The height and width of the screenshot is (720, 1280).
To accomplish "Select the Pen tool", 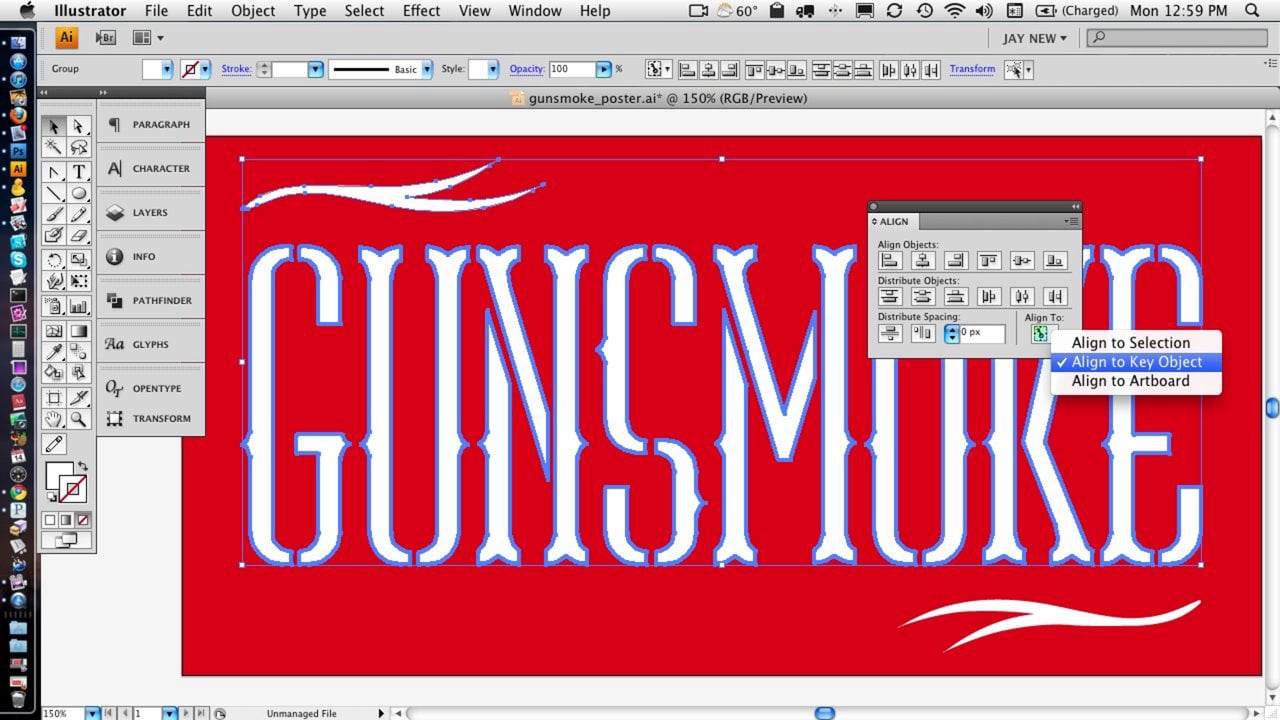I will (x=54, y=172).
